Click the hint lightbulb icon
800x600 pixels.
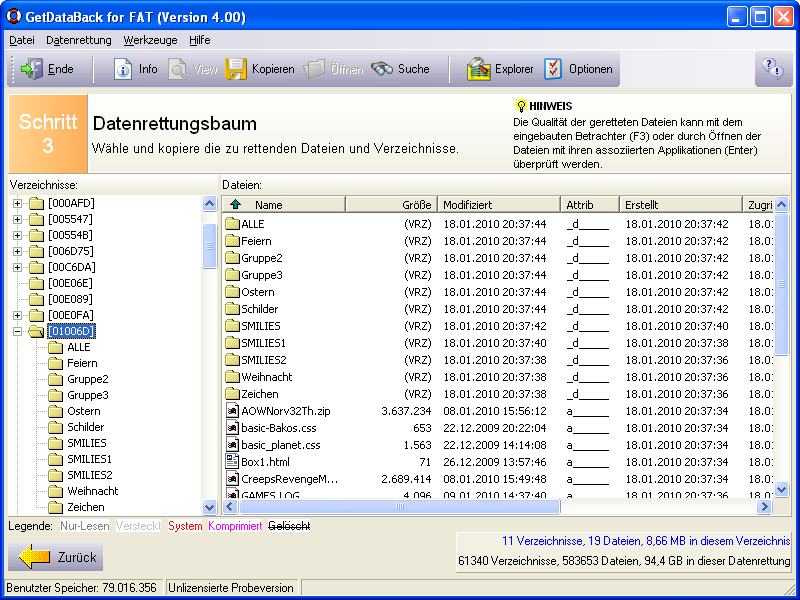pyautogui.click(x=520, y=106)
